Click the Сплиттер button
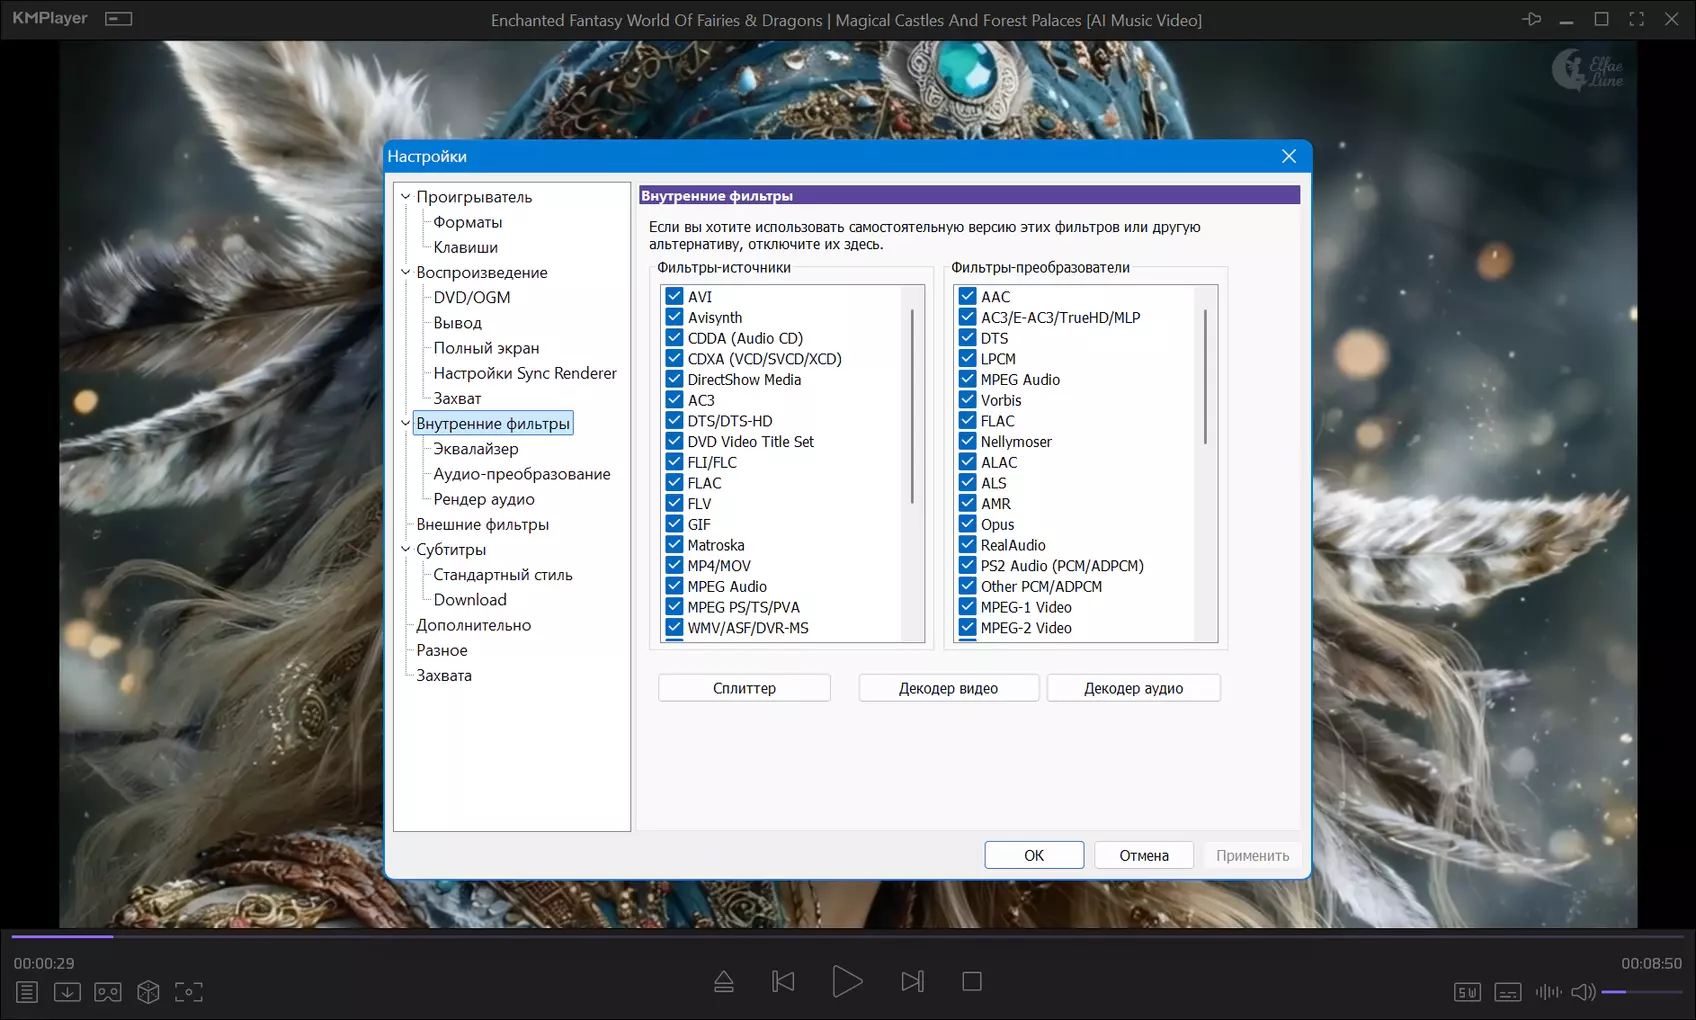The image size is (1696, 1020). [744, 688]
